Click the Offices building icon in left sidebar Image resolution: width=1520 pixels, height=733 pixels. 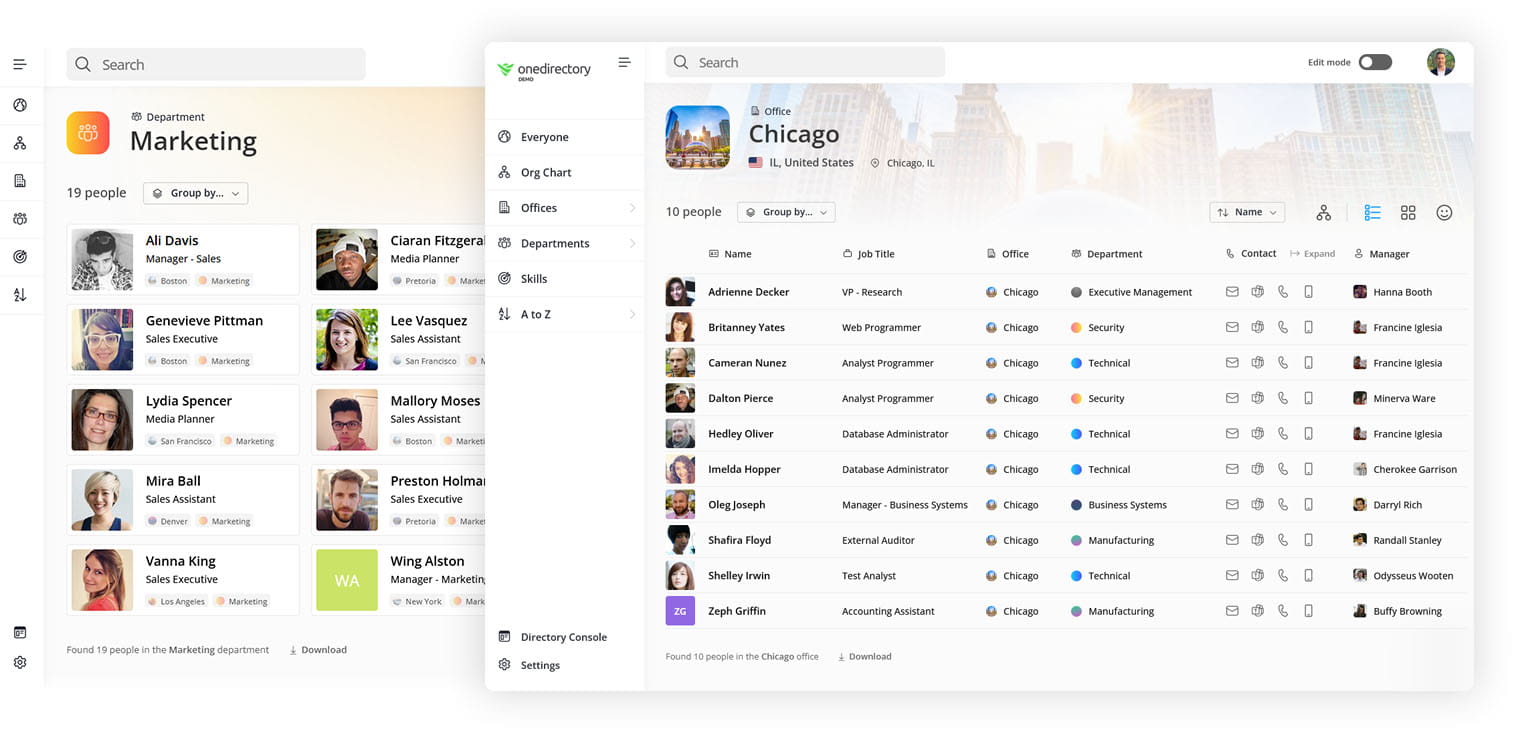coord(505,207)
